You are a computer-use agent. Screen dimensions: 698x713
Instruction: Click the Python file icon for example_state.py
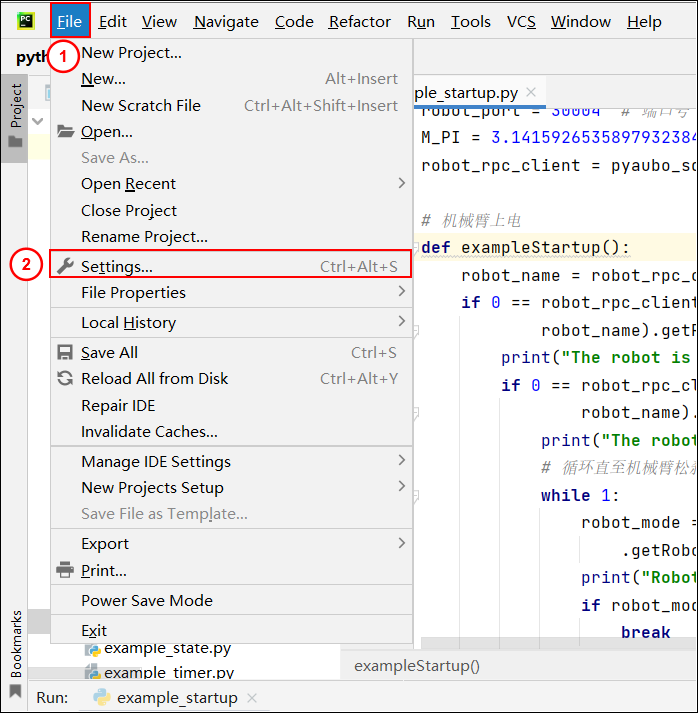(x=93, y=648)
